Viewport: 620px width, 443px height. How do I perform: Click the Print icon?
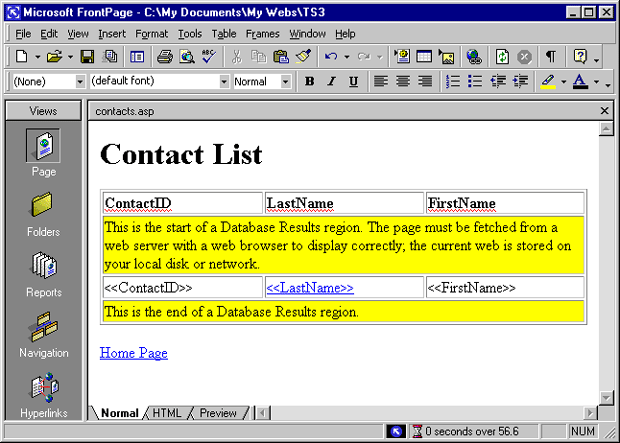click(165, 57)
